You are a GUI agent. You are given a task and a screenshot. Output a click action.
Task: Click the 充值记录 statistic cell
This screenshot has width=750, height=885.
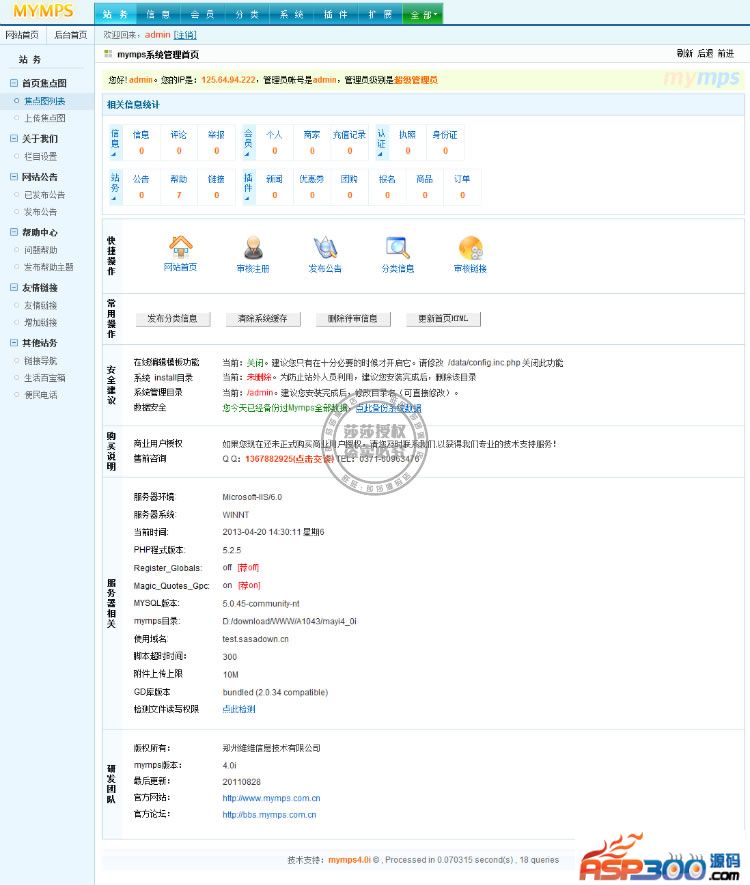(x=349, y=142)
